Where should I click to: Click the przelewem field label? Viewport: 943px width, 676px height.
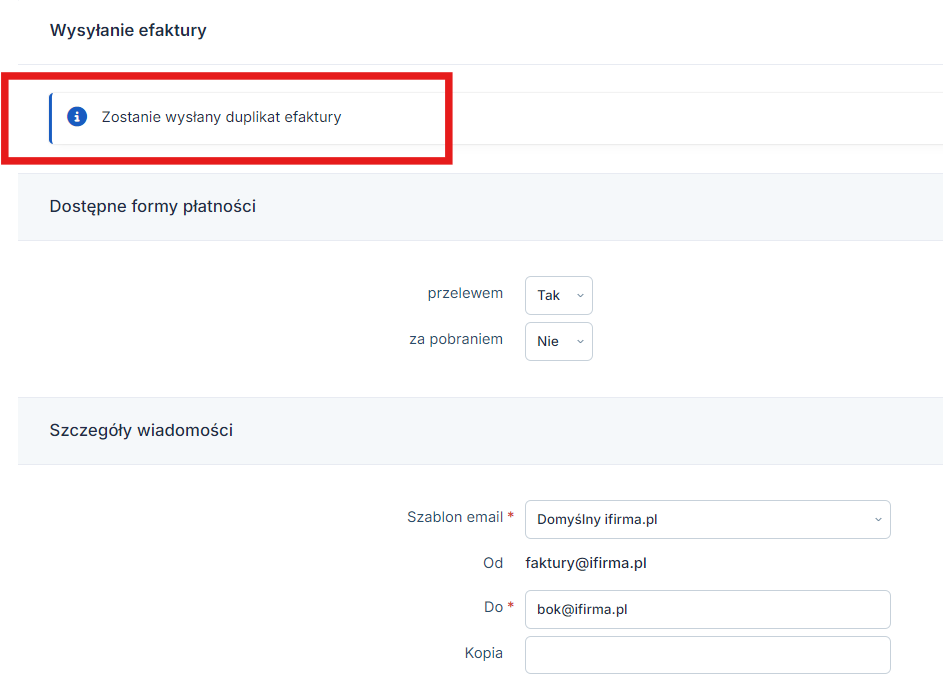465,293
